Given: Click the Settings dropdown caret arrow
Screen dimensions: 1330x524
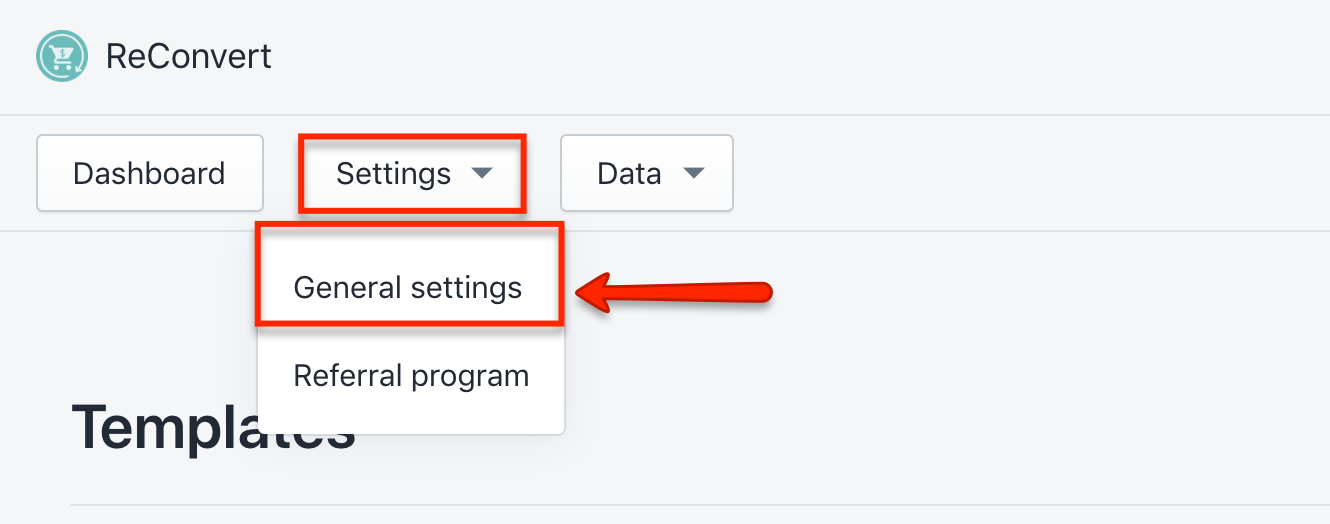Looking at the screenshot, I should [482, 173].
